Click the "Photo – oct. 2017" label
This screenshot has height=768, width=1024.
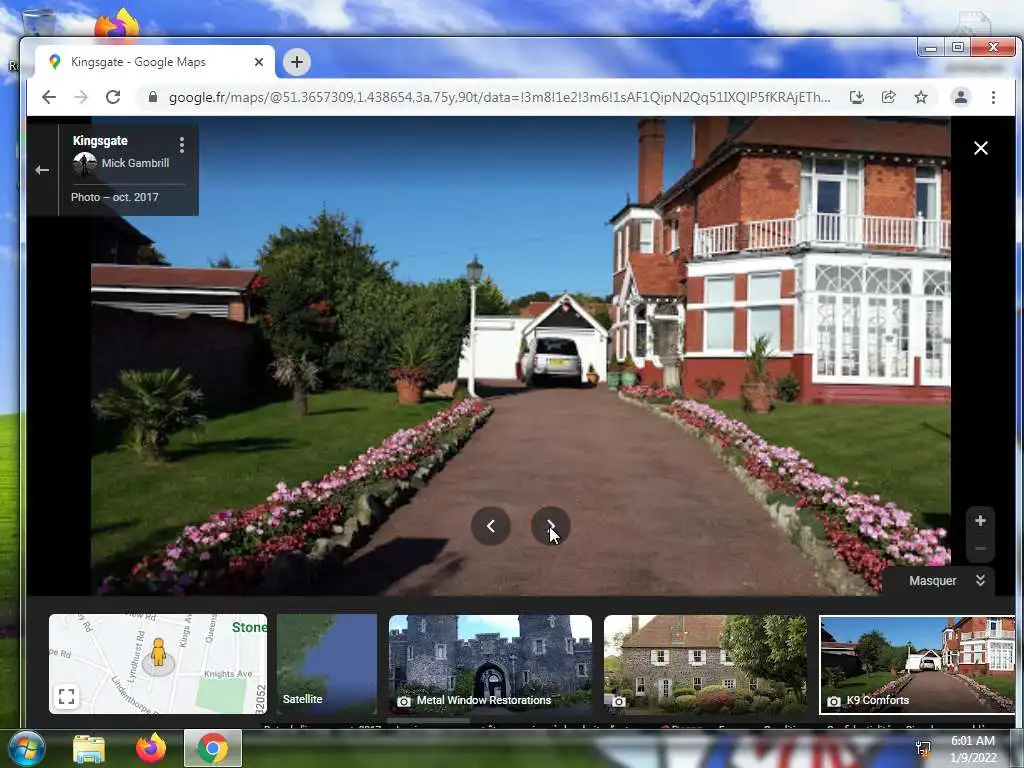(x=115, y=197)
